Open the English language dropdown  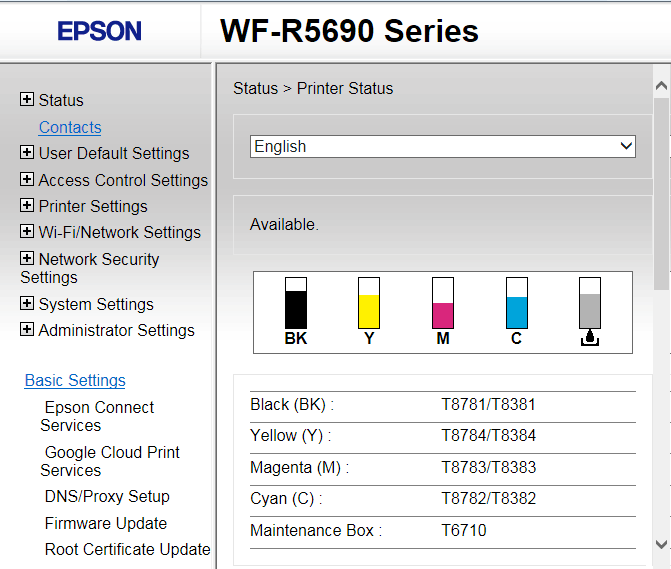[x=442, y=147]
